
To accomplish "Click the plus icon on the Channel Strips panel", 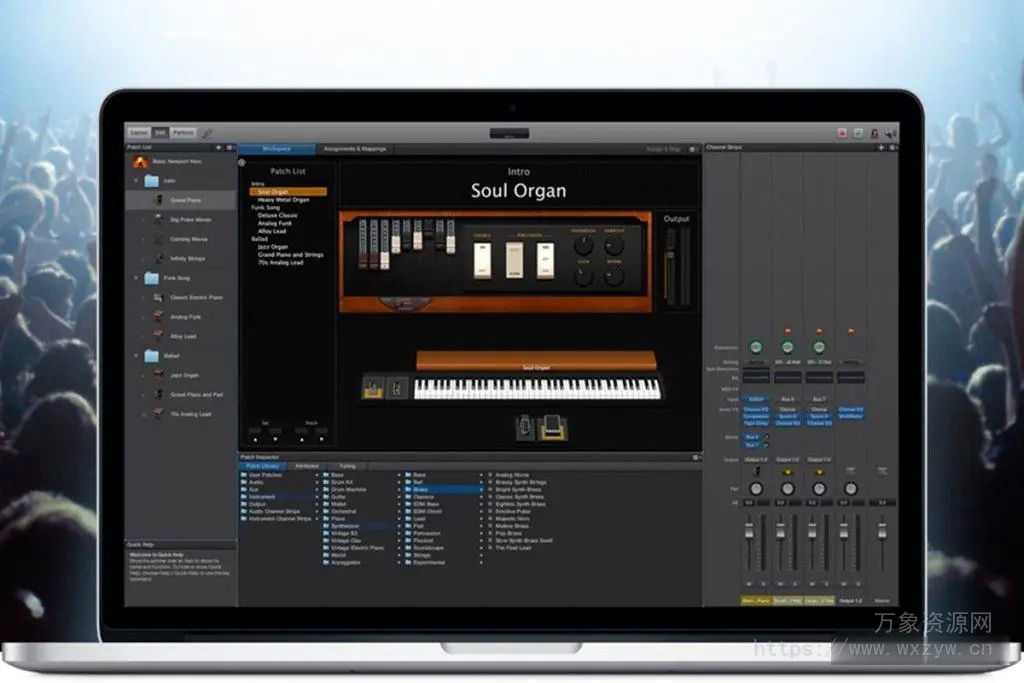I will click(x=881, y=146).
